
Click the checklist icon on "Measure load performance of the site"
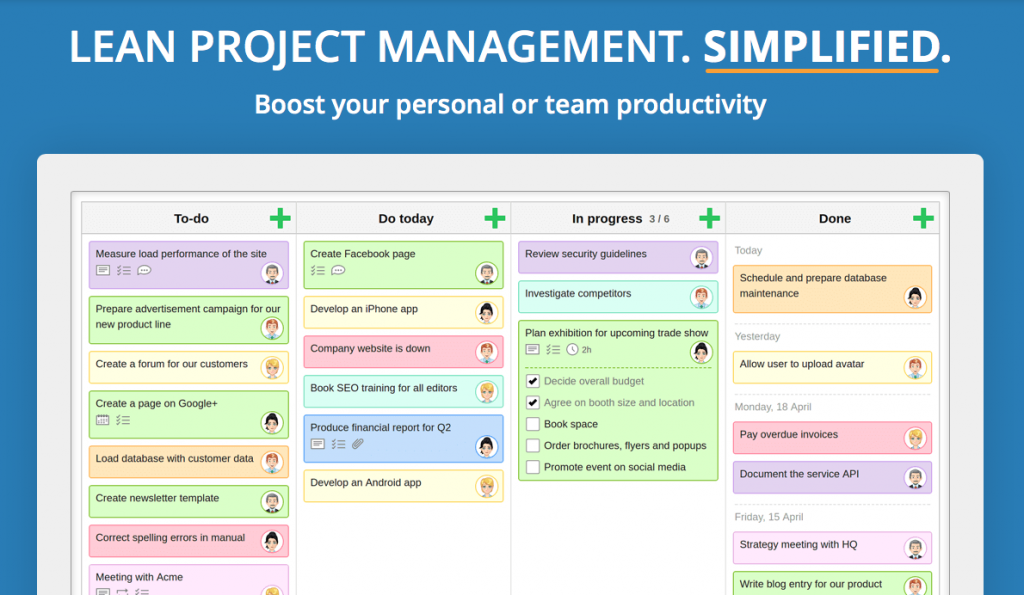click(x=122, y=270)
